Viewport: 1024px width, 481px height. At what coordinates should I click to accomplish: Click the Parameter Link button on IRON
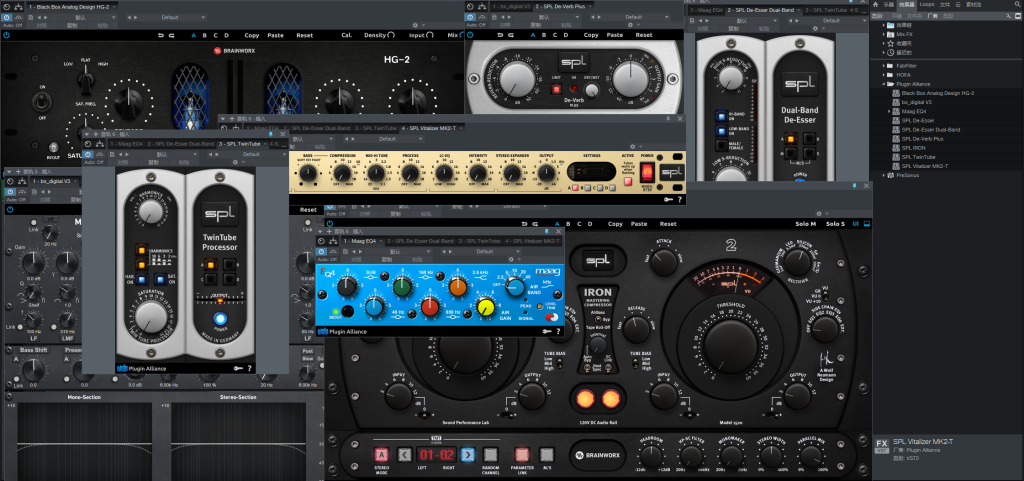coord(521,455)
